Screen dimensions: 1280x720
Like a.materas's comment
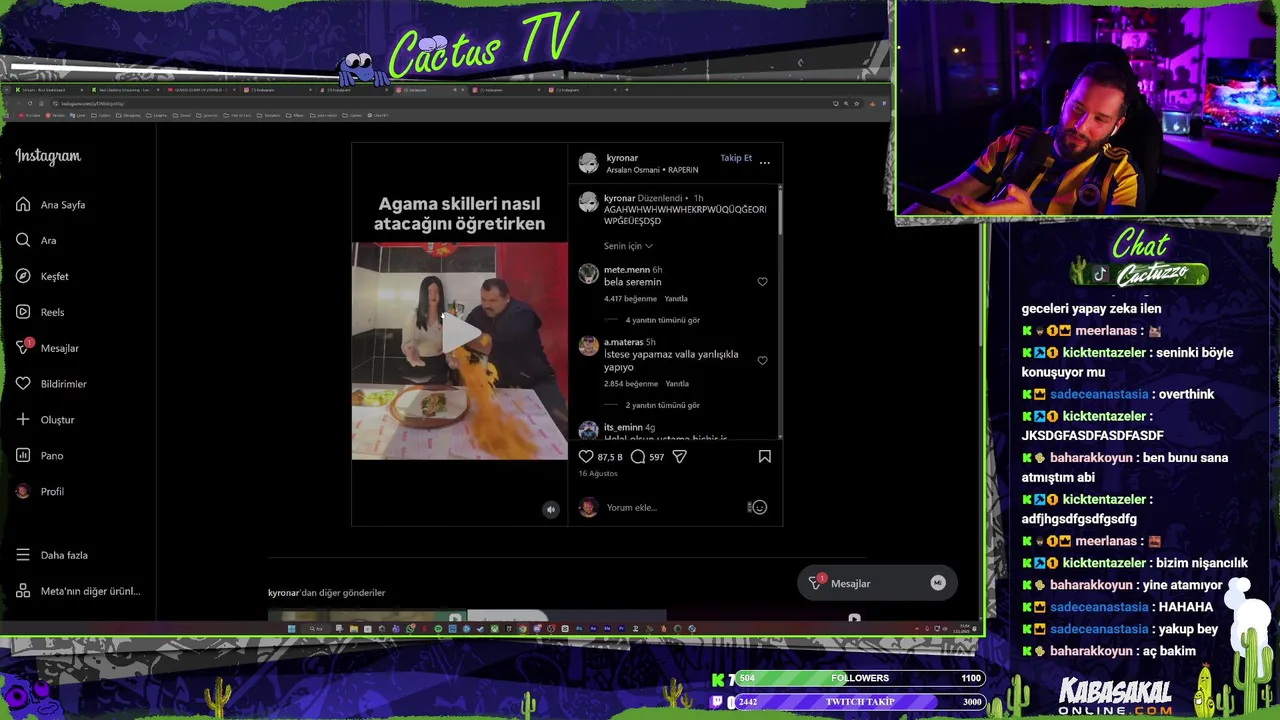pos(762,360)
